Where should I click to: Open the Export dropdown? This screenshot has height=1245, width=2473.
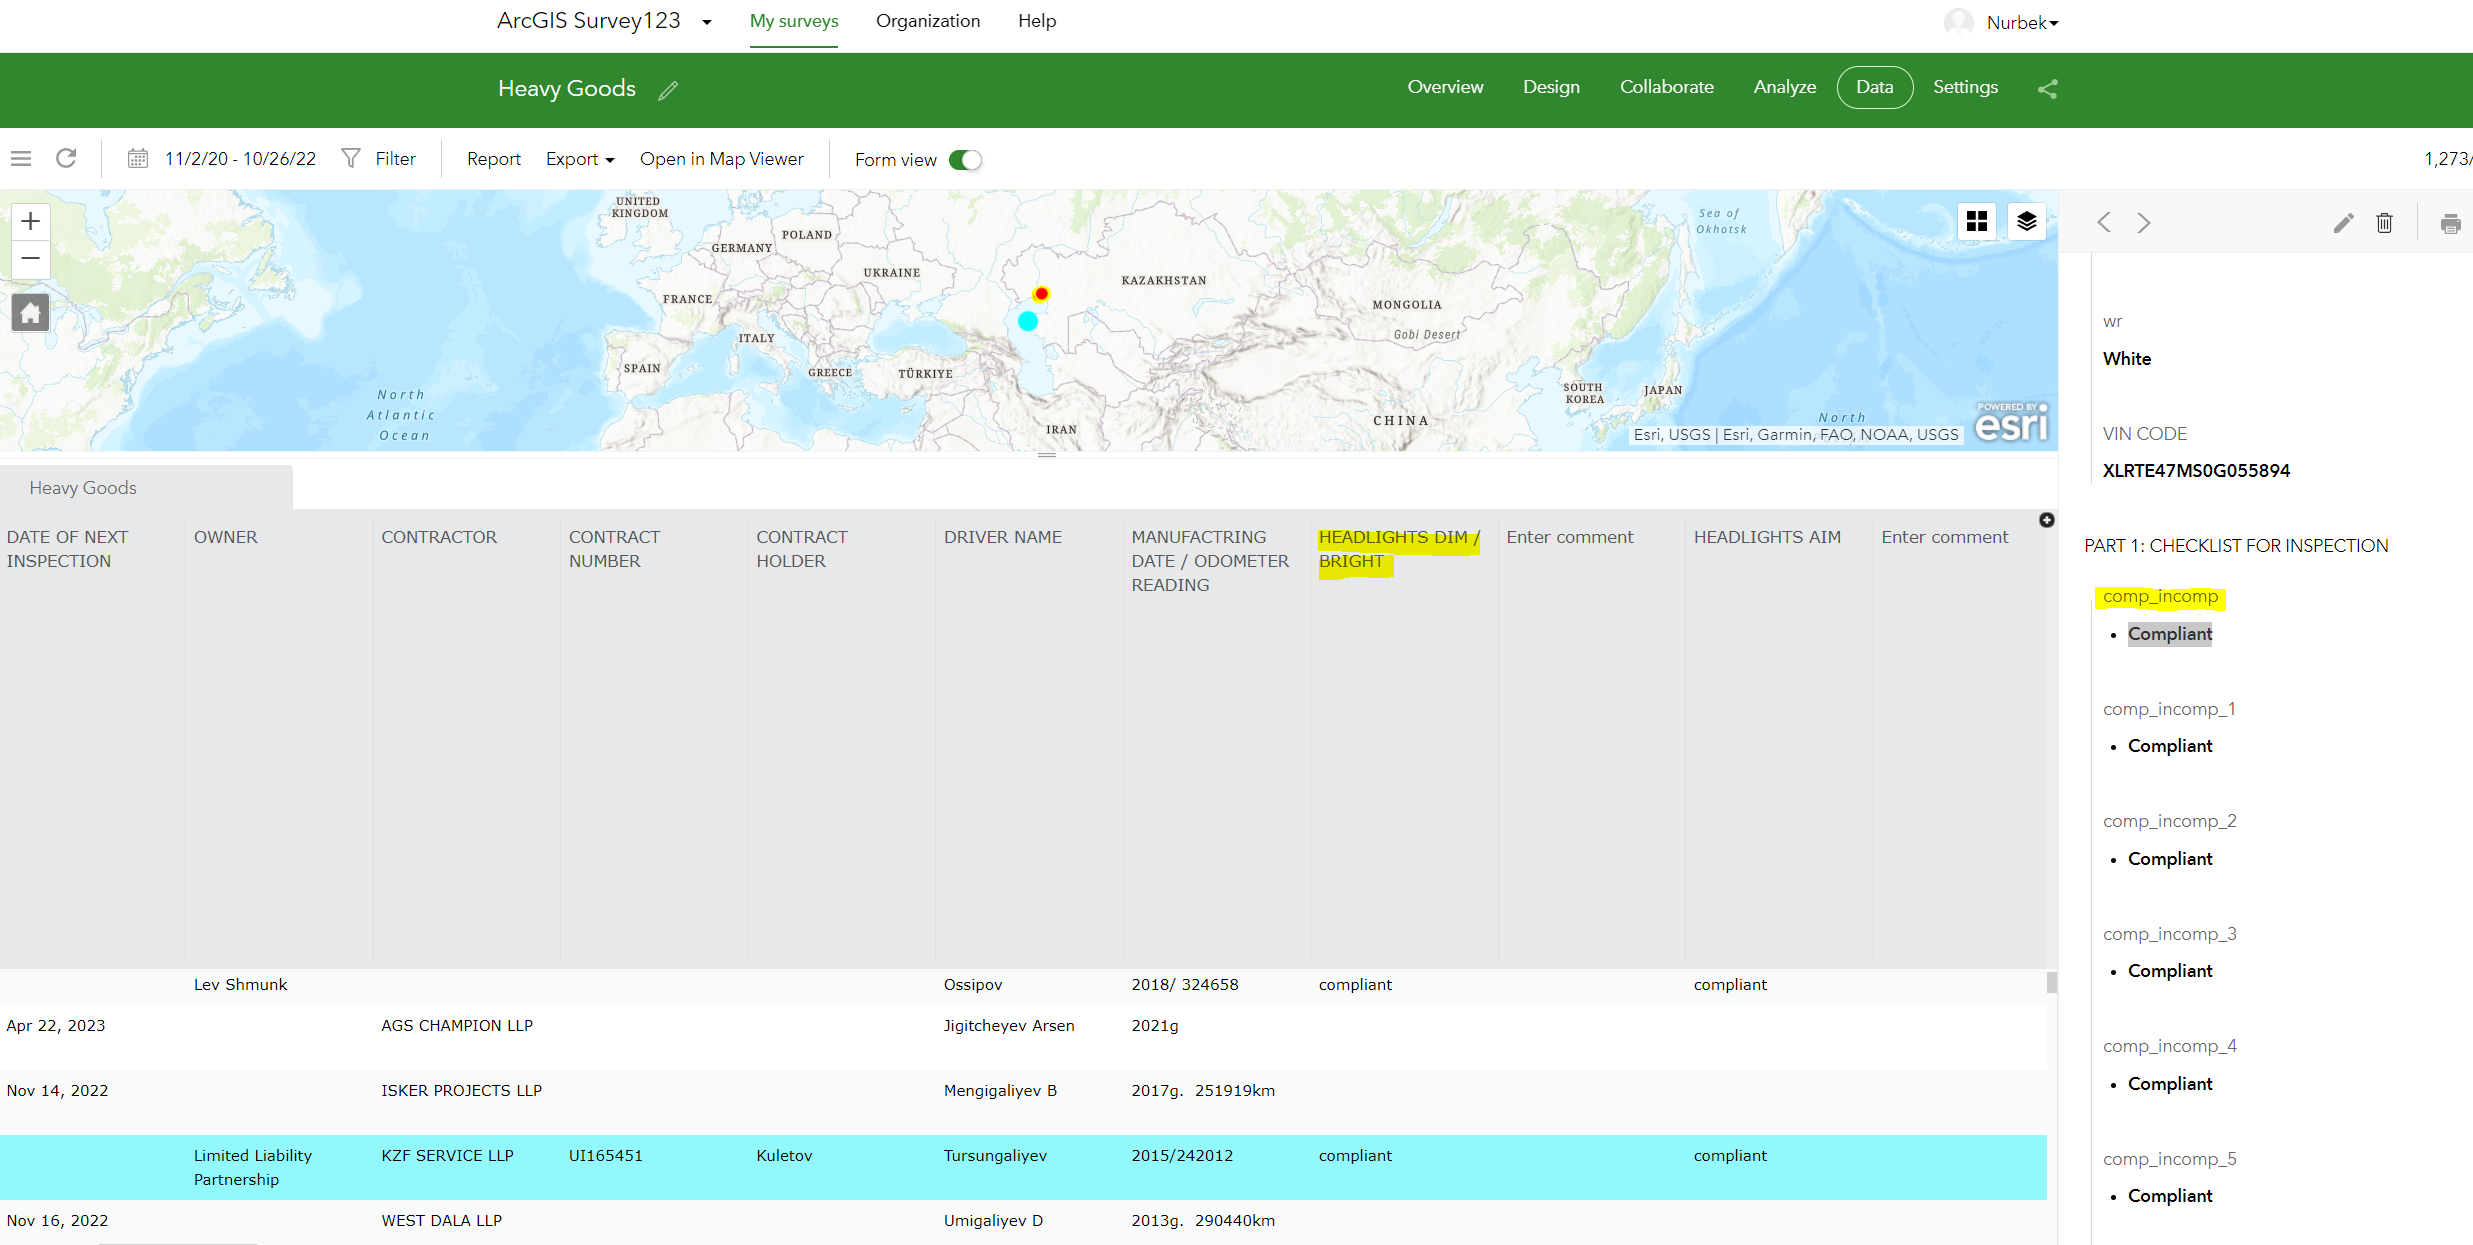click(x=580, y=159)
